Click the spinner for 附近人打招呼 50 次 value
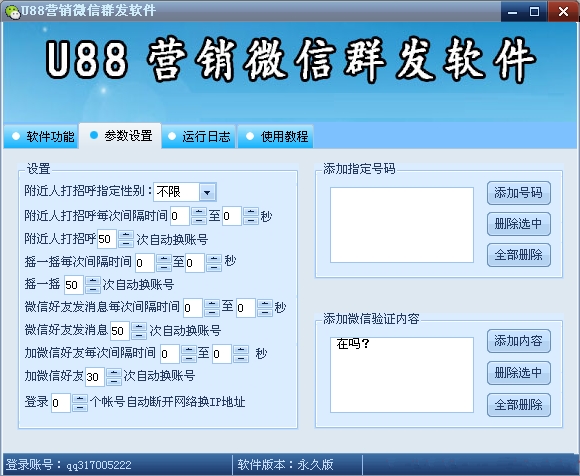Screen dimensions: 580x476 click(x=126, y=239)
